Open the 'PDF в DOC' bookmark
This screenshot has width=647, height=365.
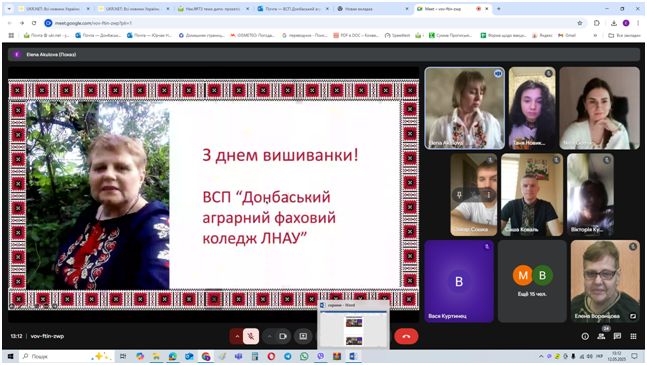point(356,35)
